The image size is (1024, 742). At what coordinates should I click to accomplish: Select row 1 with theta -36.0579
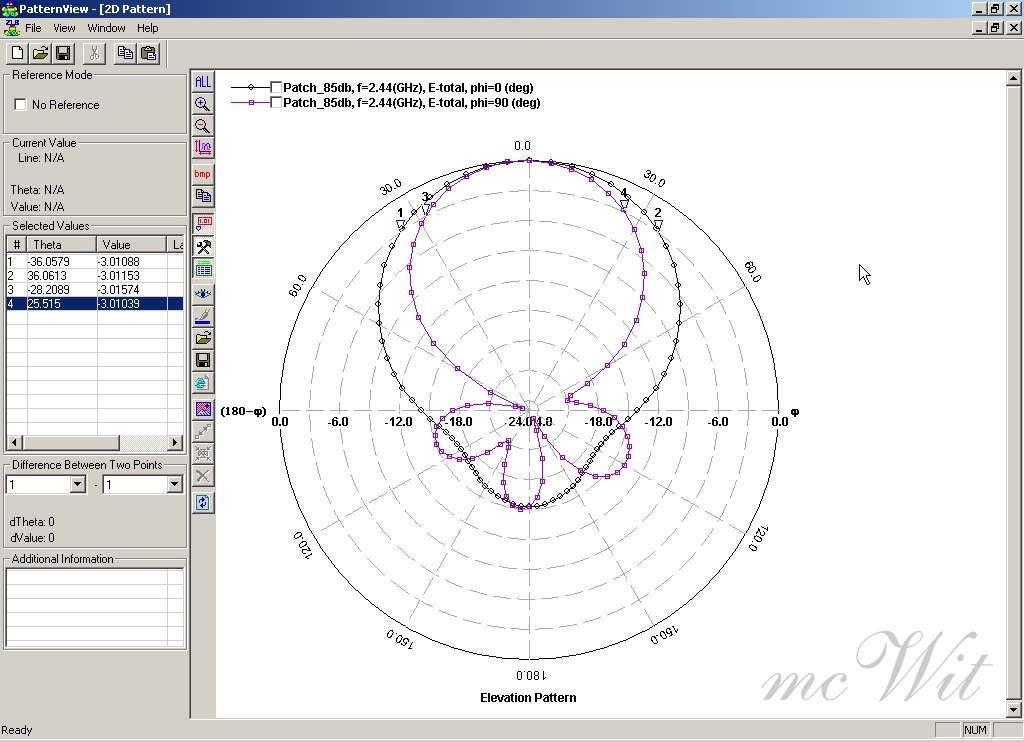click(x=60, y=261)
